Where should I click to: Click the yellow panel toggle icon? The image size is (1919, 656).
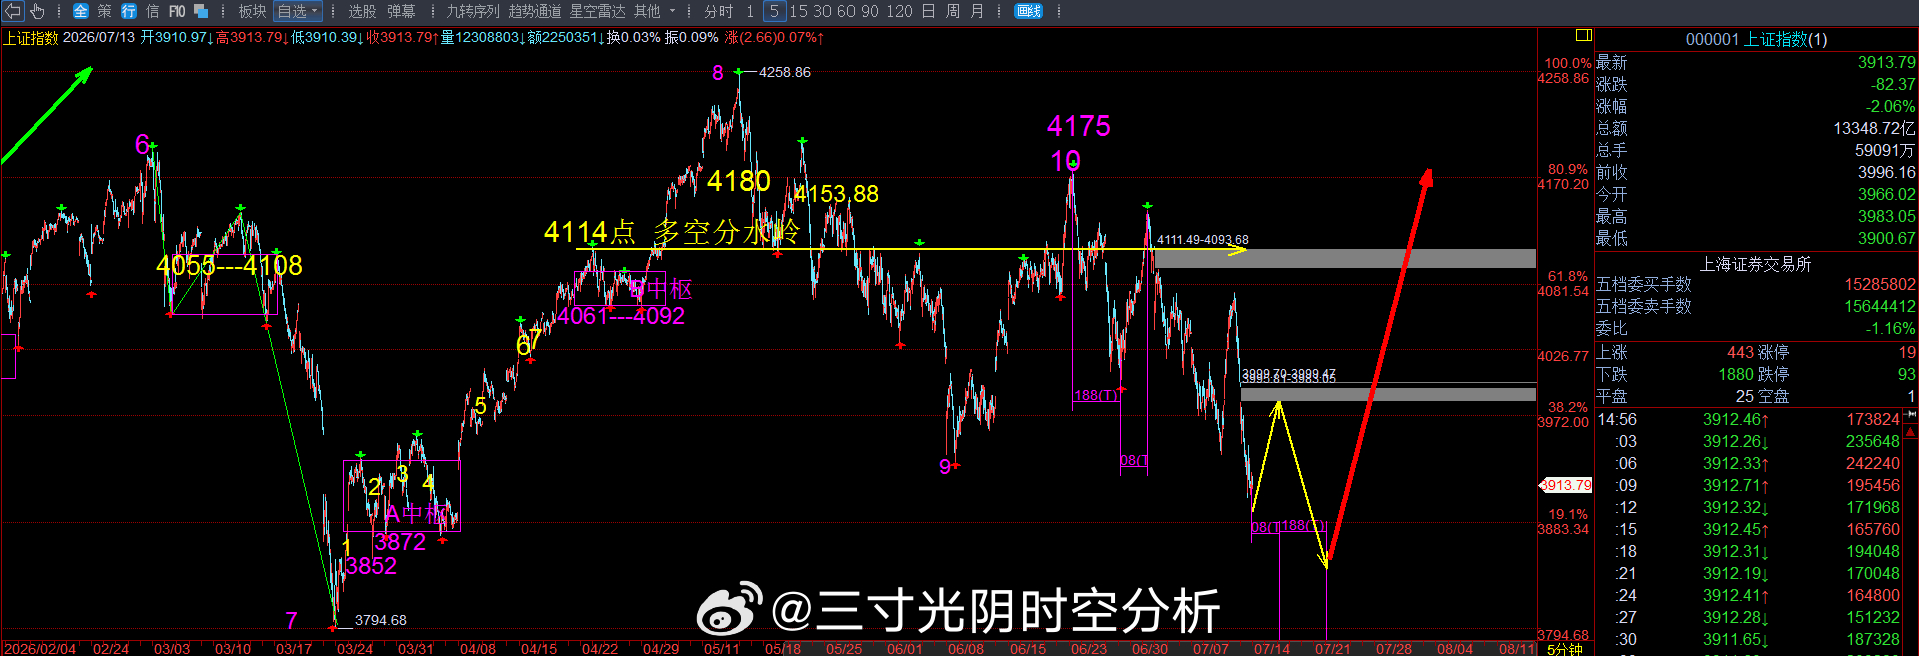coord(1583,35)
